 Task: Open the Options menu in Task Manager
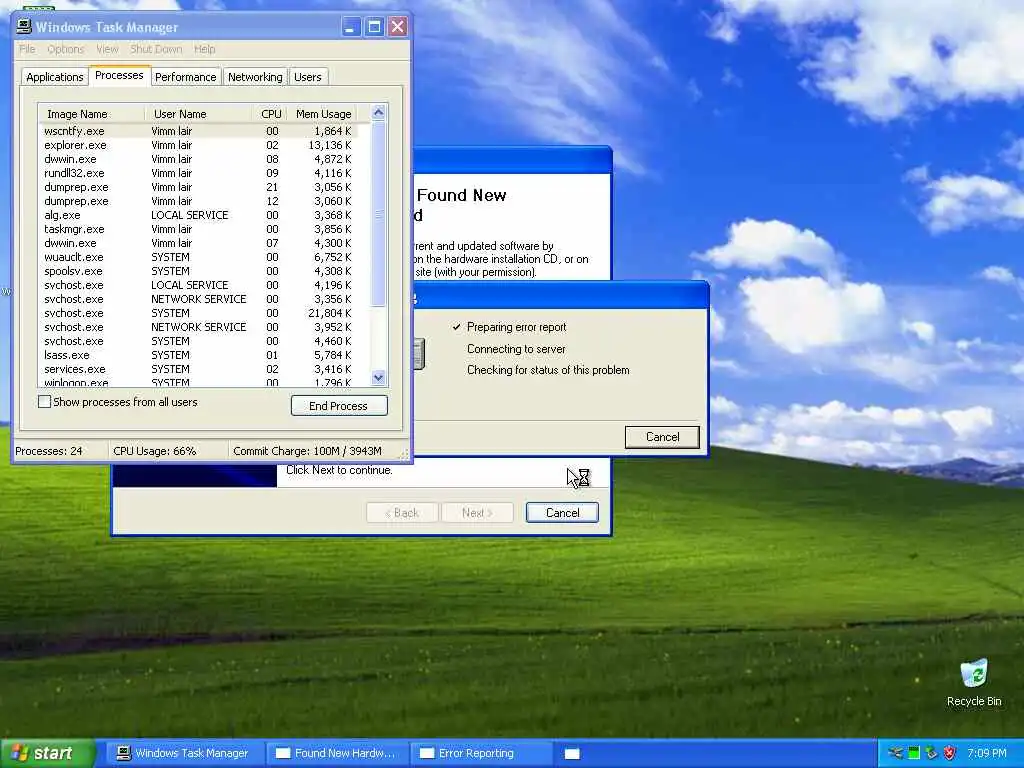[65, 49]
